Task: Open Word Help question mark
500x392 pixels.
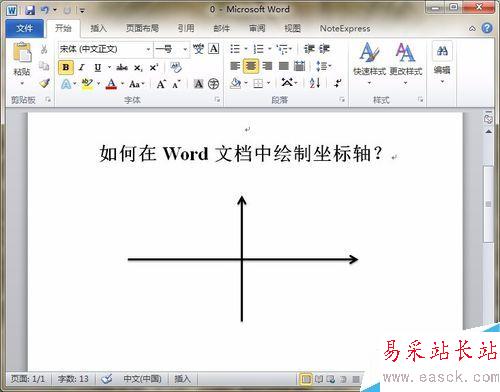Action: [487, 28]
